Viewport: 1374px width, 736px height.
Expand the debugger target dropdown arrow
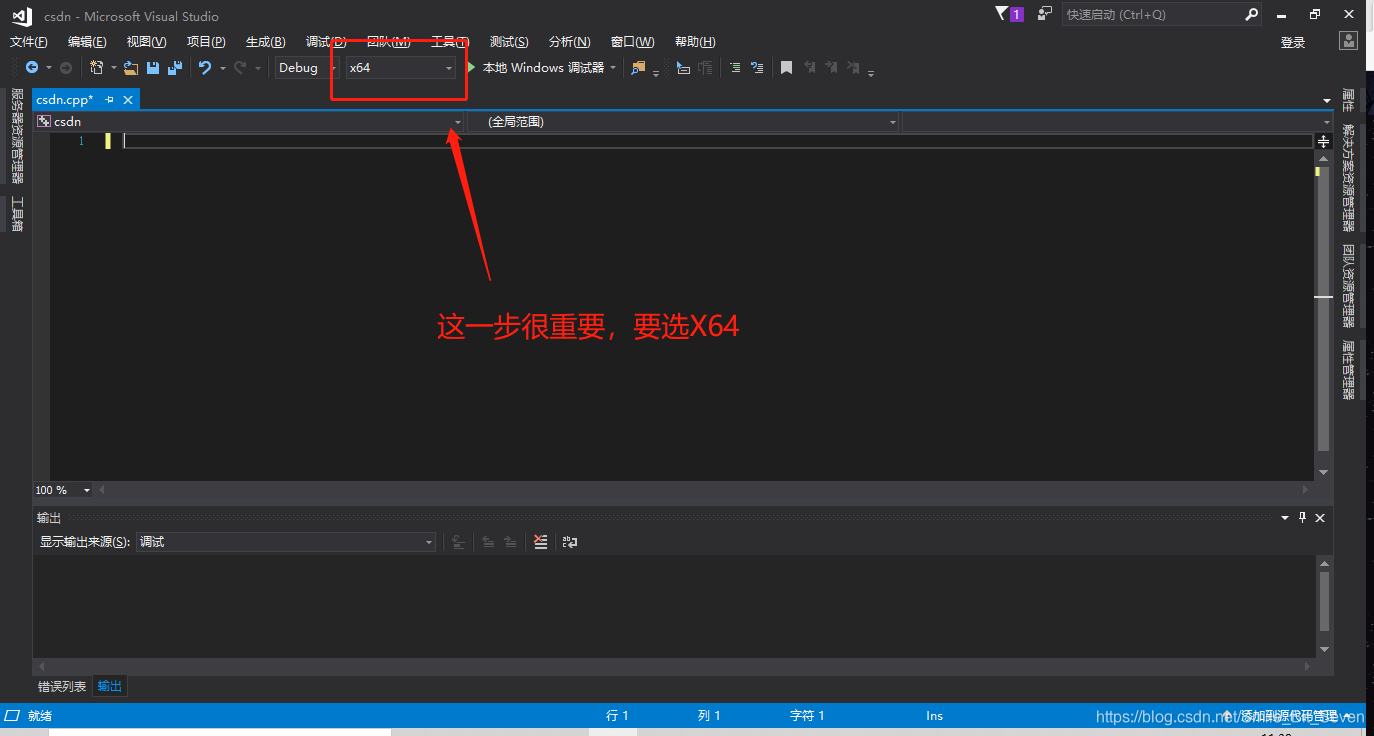(613, 68)
